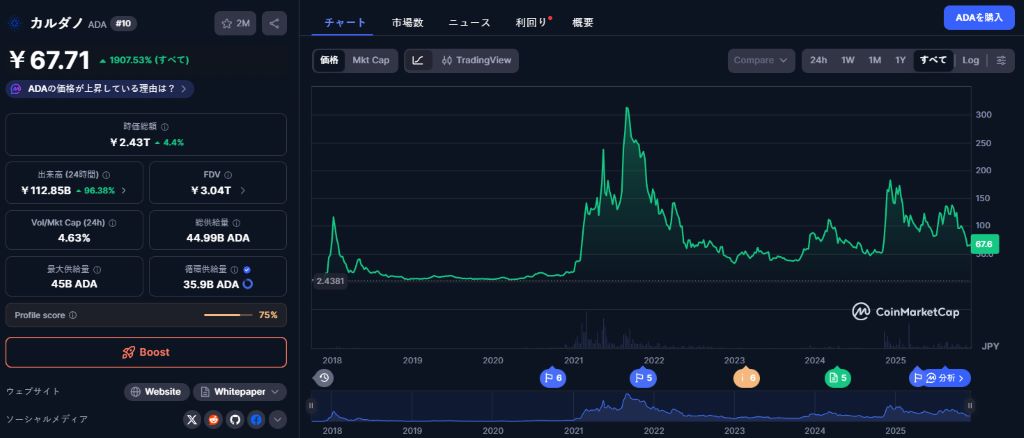
Task: Click the #10 rank badge
Action: click(123, 23)
